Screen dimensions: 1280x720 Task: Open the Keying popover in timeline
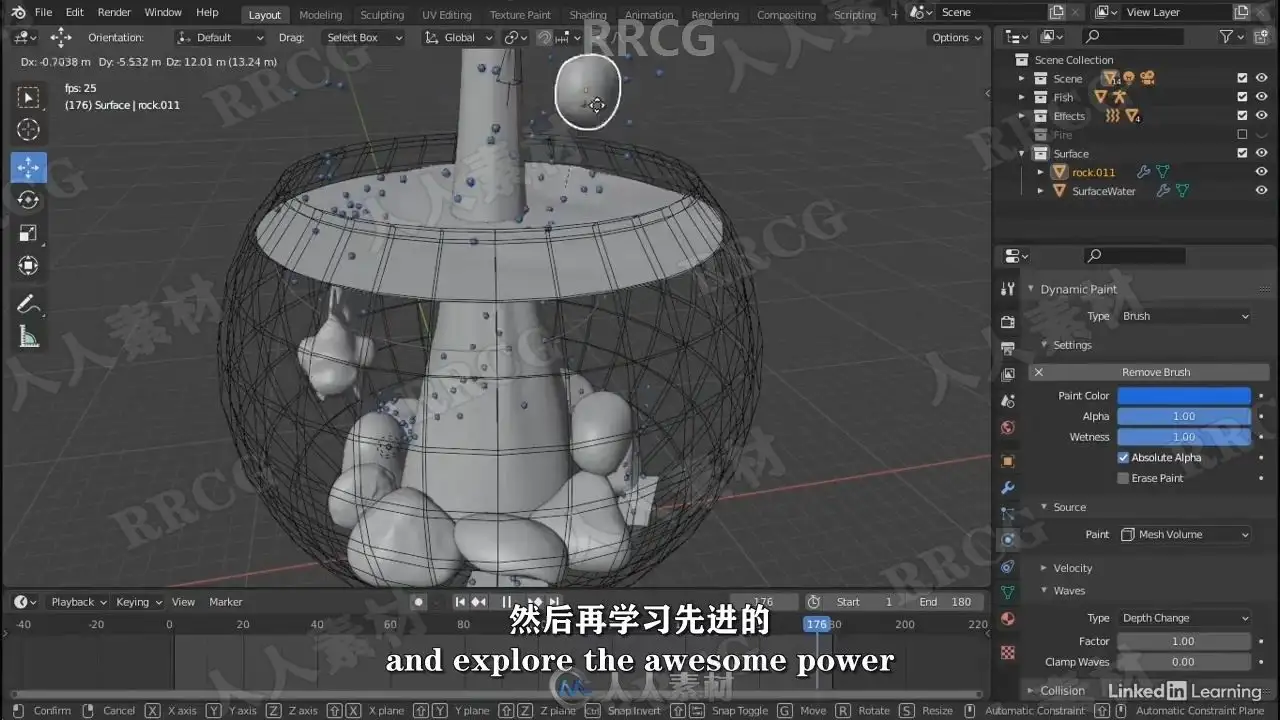click(x=137, y=602)
